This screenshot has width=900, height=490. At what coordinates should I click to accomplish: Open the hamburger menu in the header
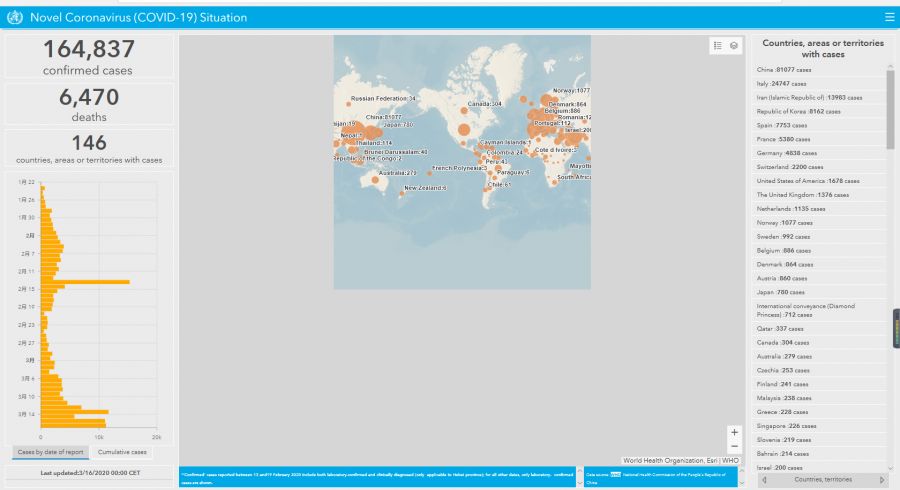pyautogui.click(x=889, y=17)
